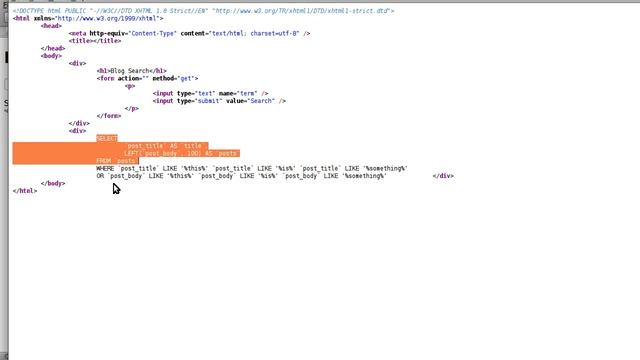This screenshot has width=640, height=360.
Task: Click '%something%' in the post_title WHERE line
Action: (385, 169)
